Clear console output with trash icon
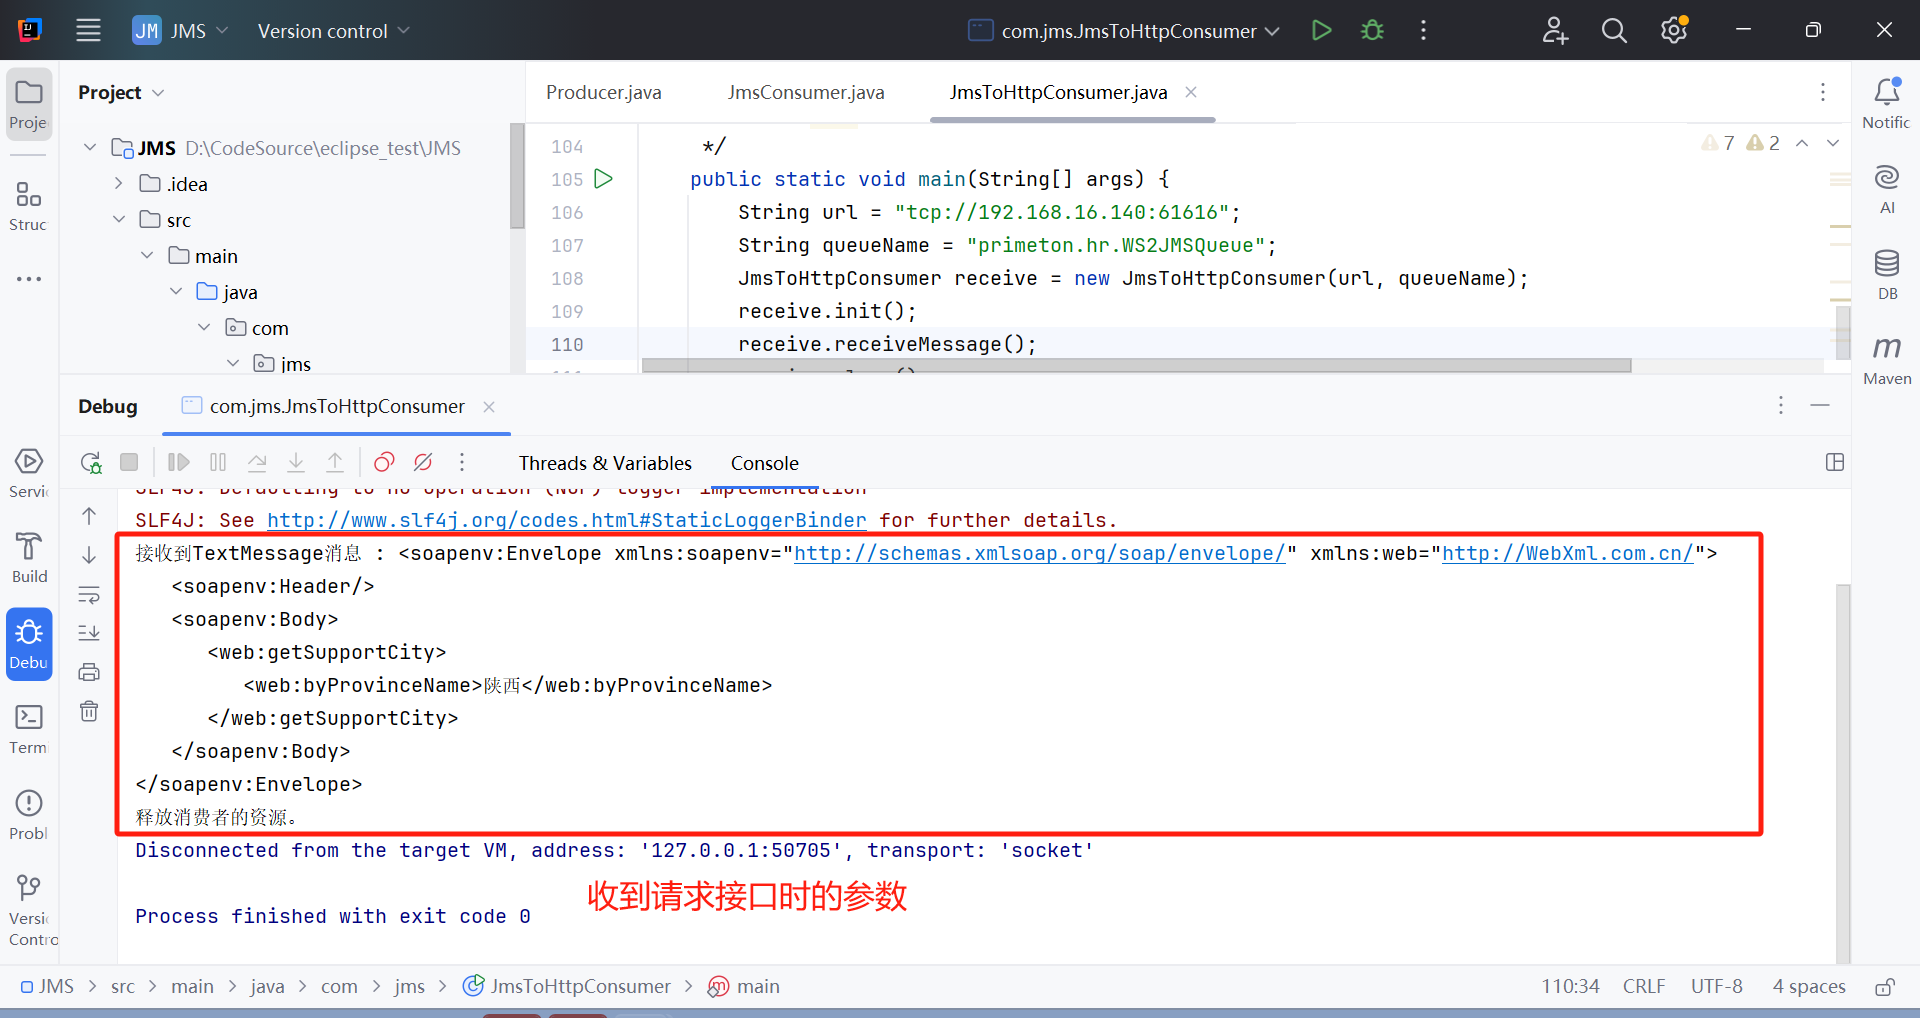Viewport: 1920px width, 1018px height. [x=89, y=711]
